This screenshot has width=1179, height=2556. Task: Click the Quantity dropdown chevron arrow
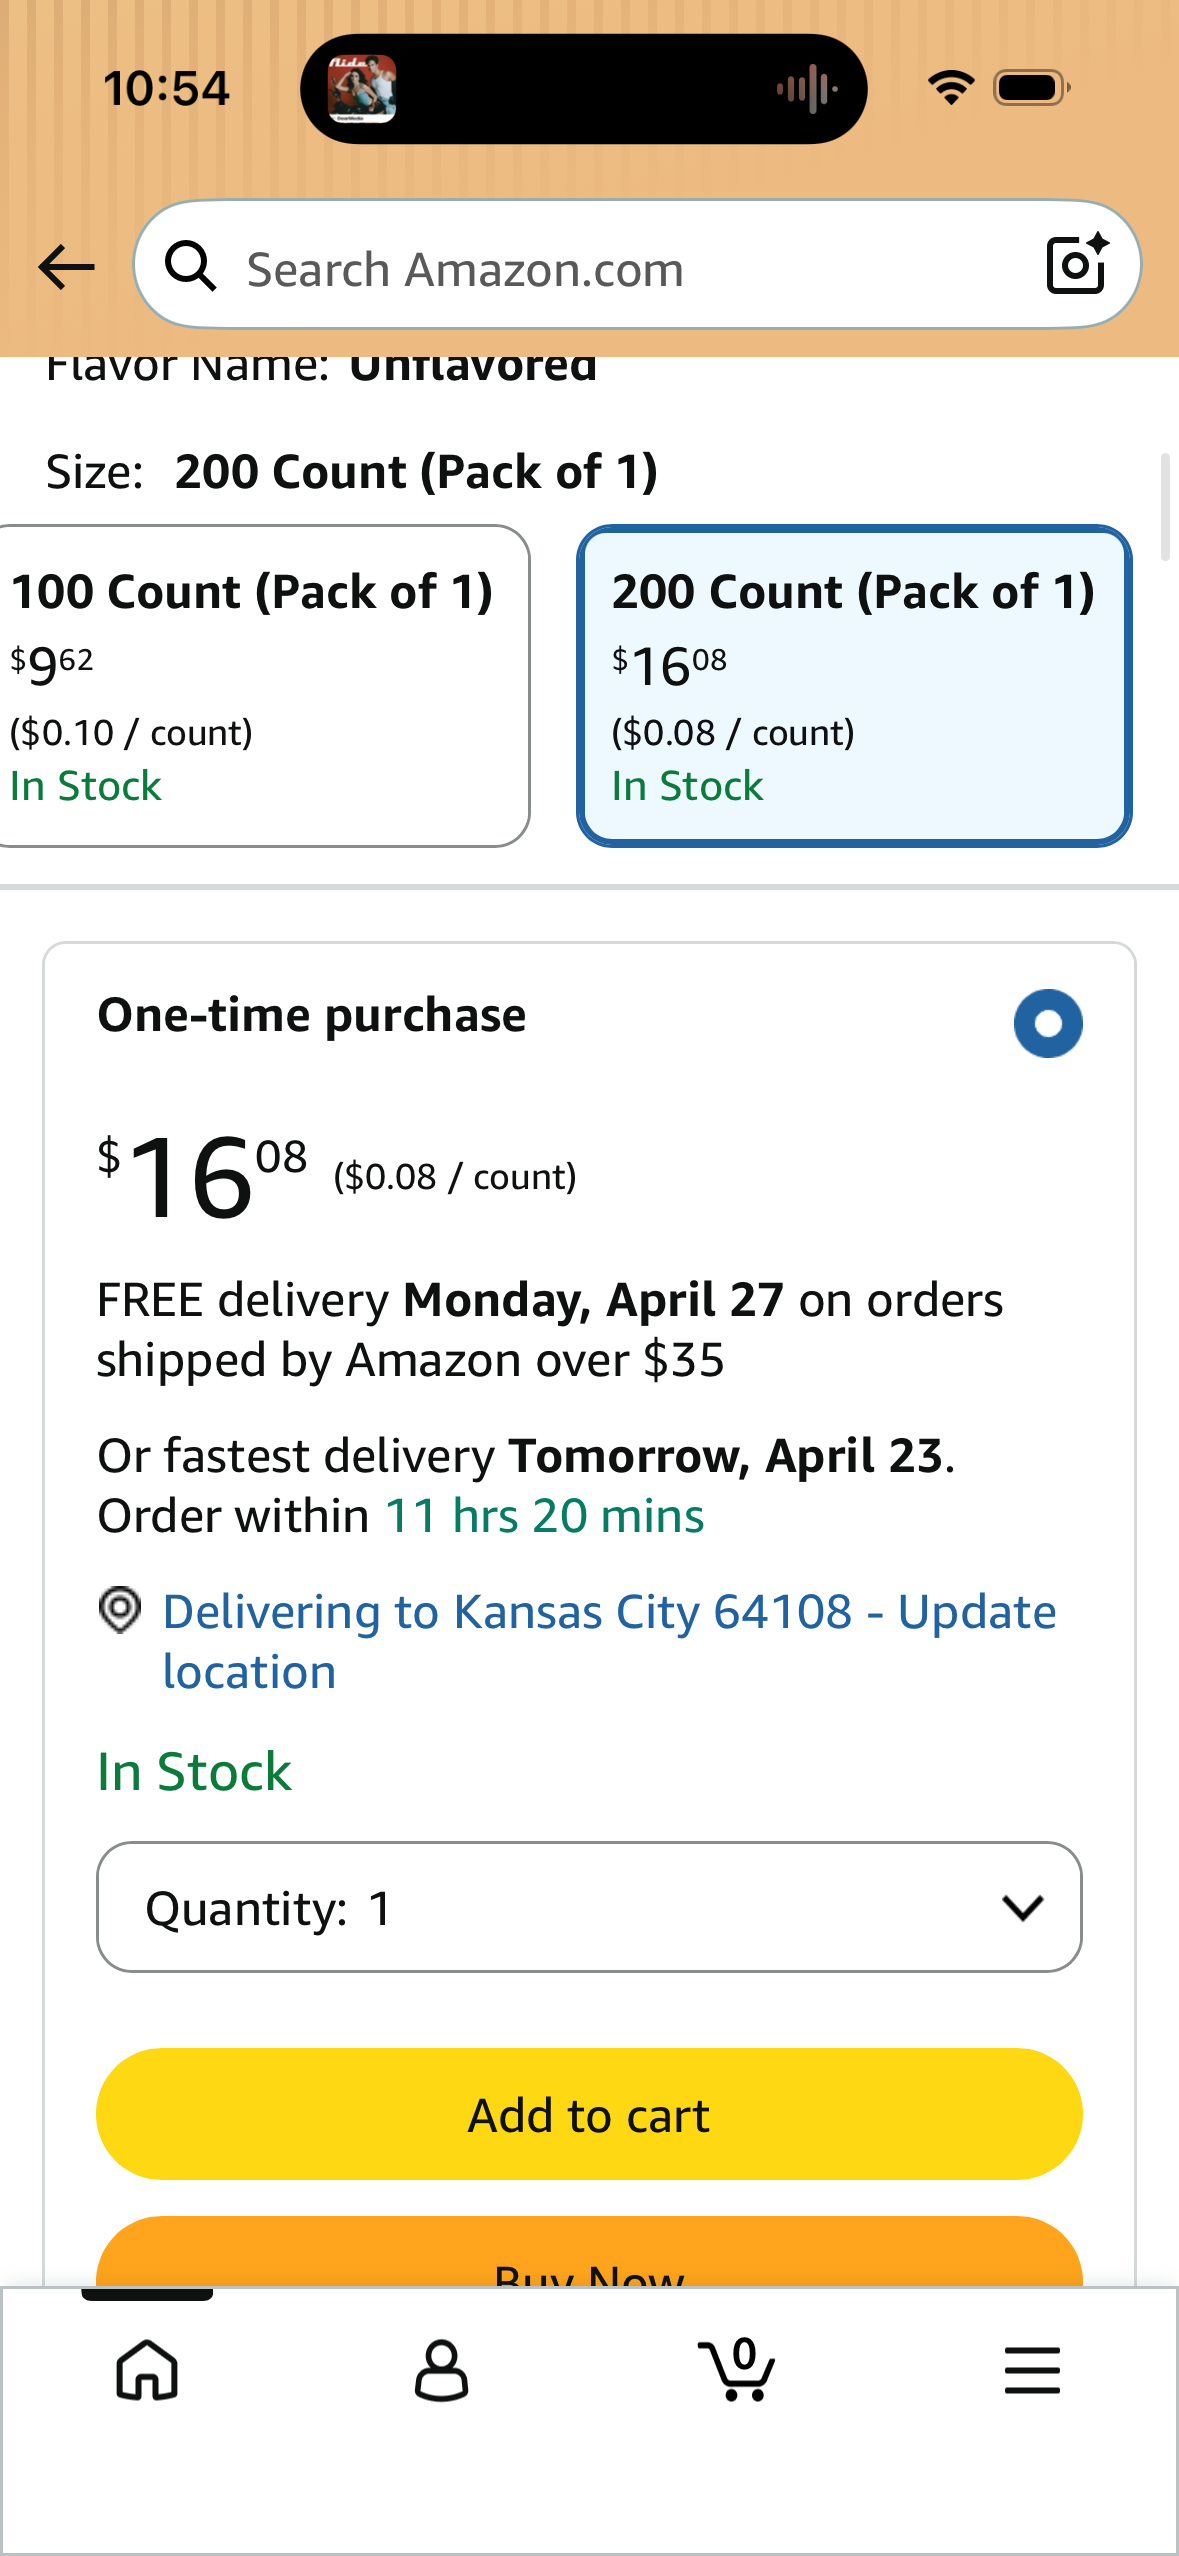1022,1907
